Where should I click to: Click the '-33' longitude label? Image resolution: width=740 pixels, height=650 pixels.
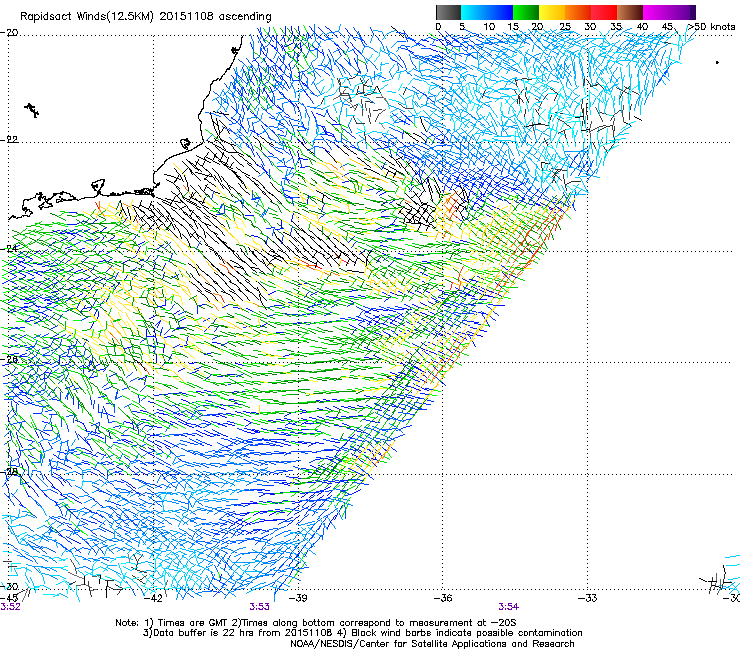588,598
